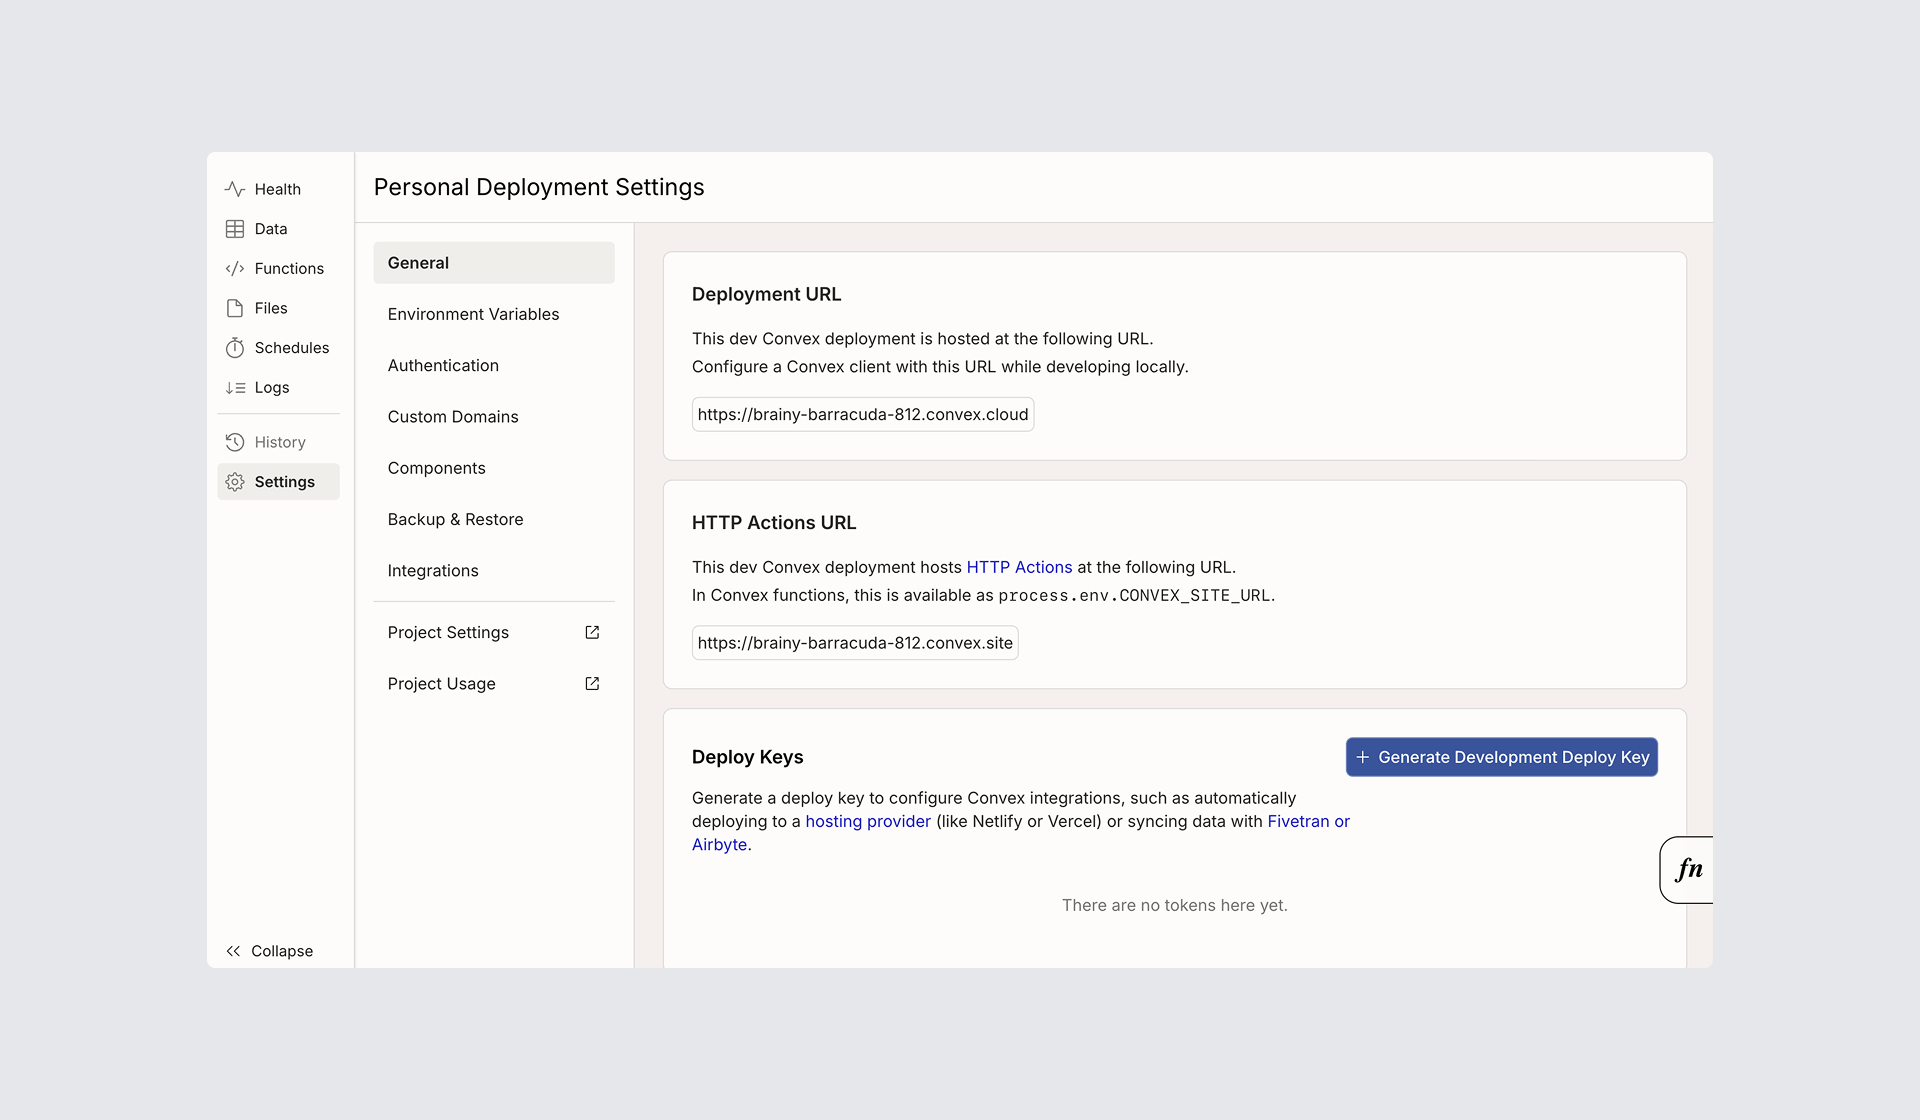Switch to the Environment Variables tab
The image size is (1920, 1120).
click(473, 313)
